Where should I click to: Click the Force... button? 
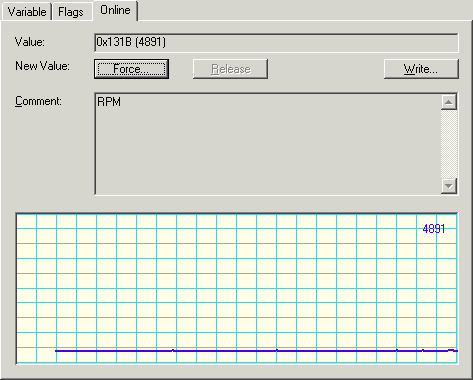click(131, 69)
